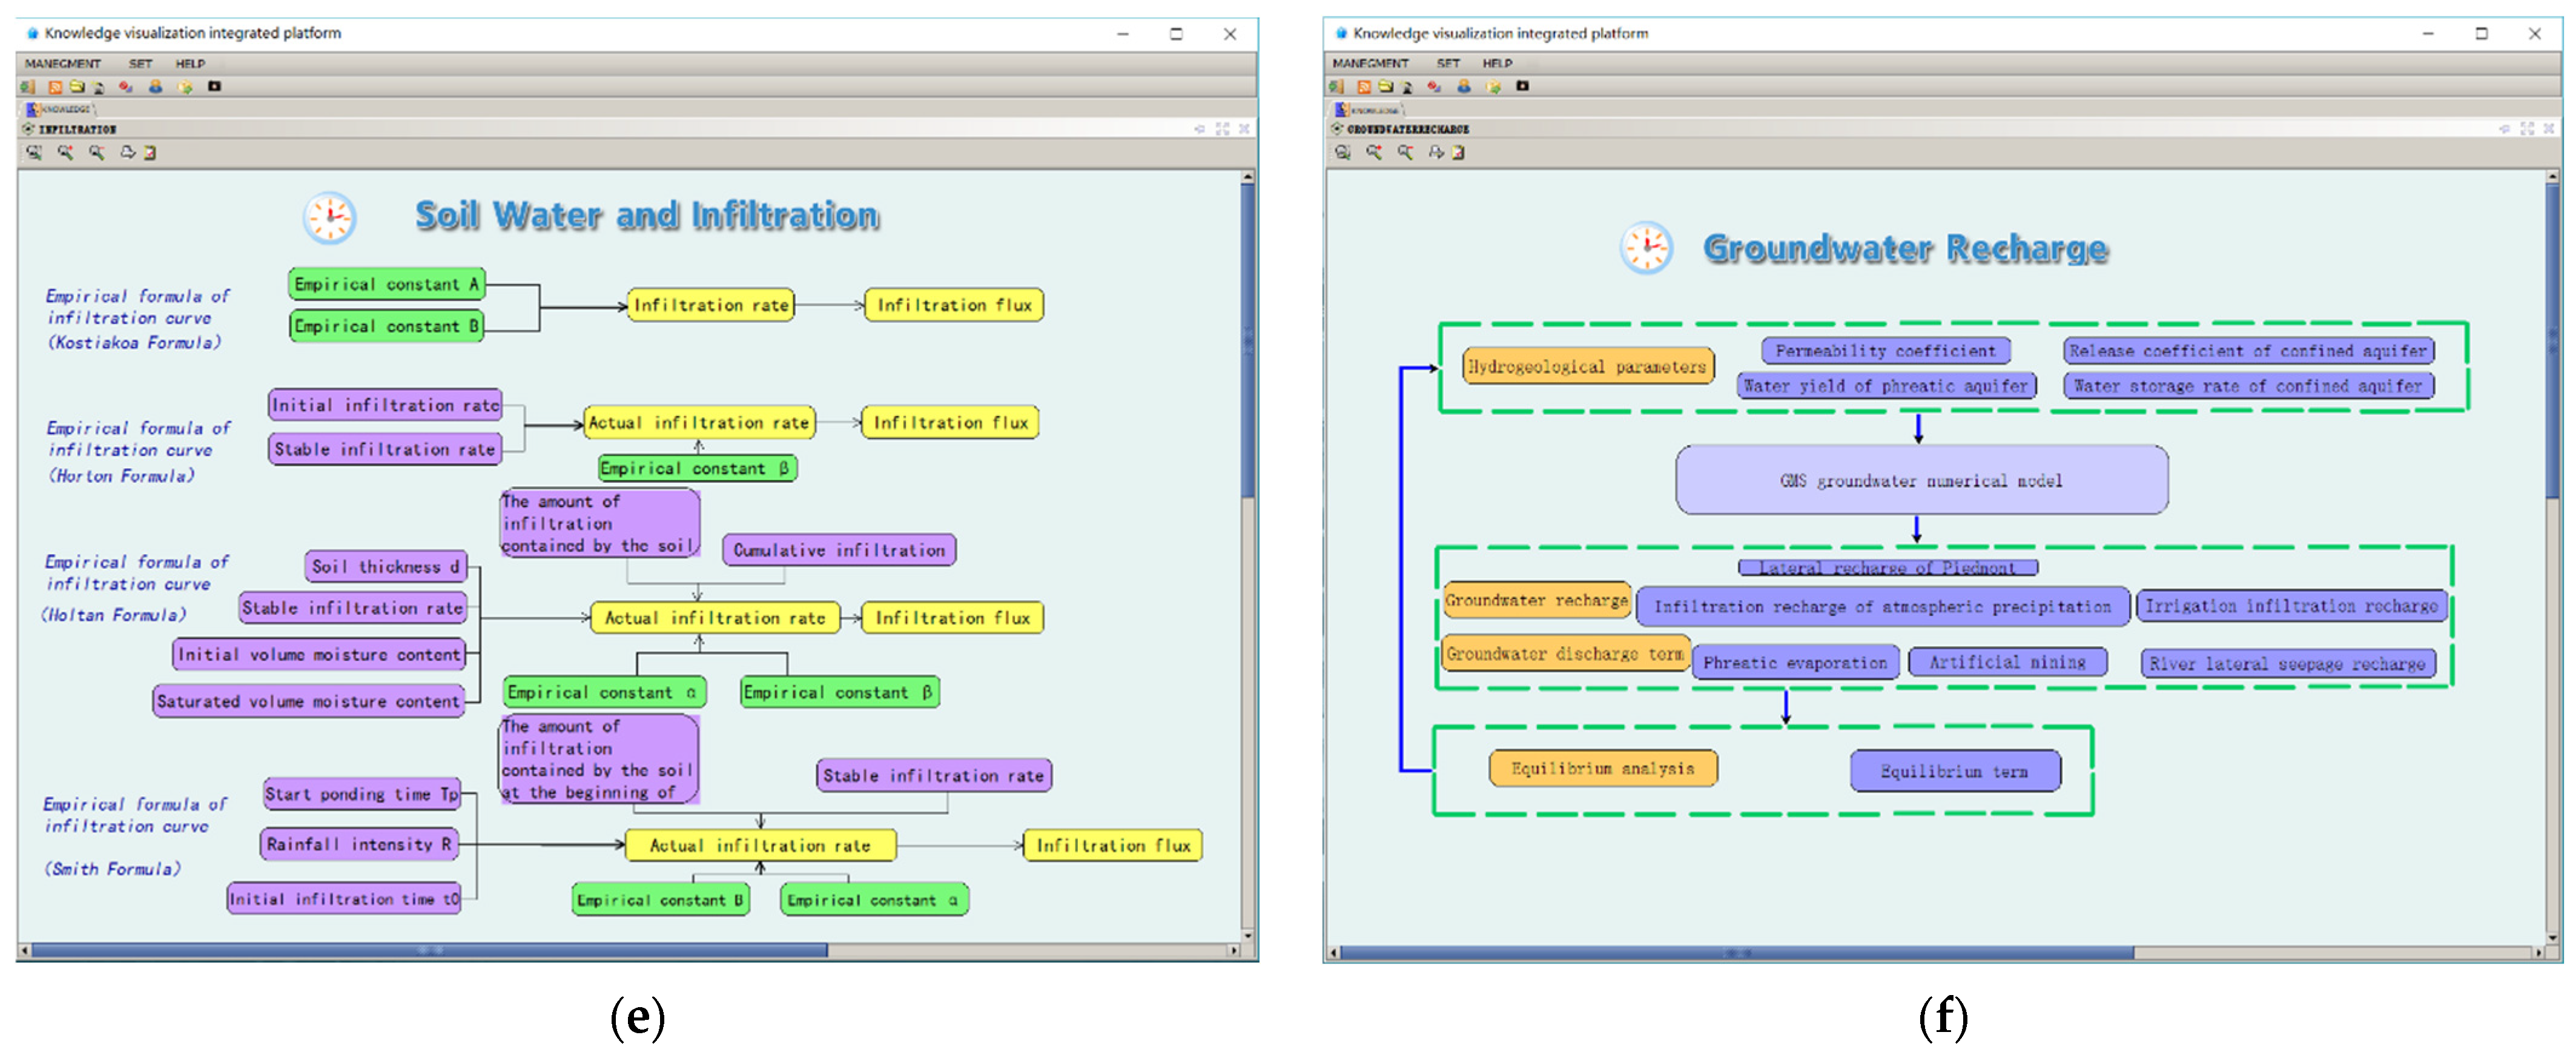
Task: Click the zoom-in magnifier in Infiltration panel toolbar
Action: coord(65,152)
